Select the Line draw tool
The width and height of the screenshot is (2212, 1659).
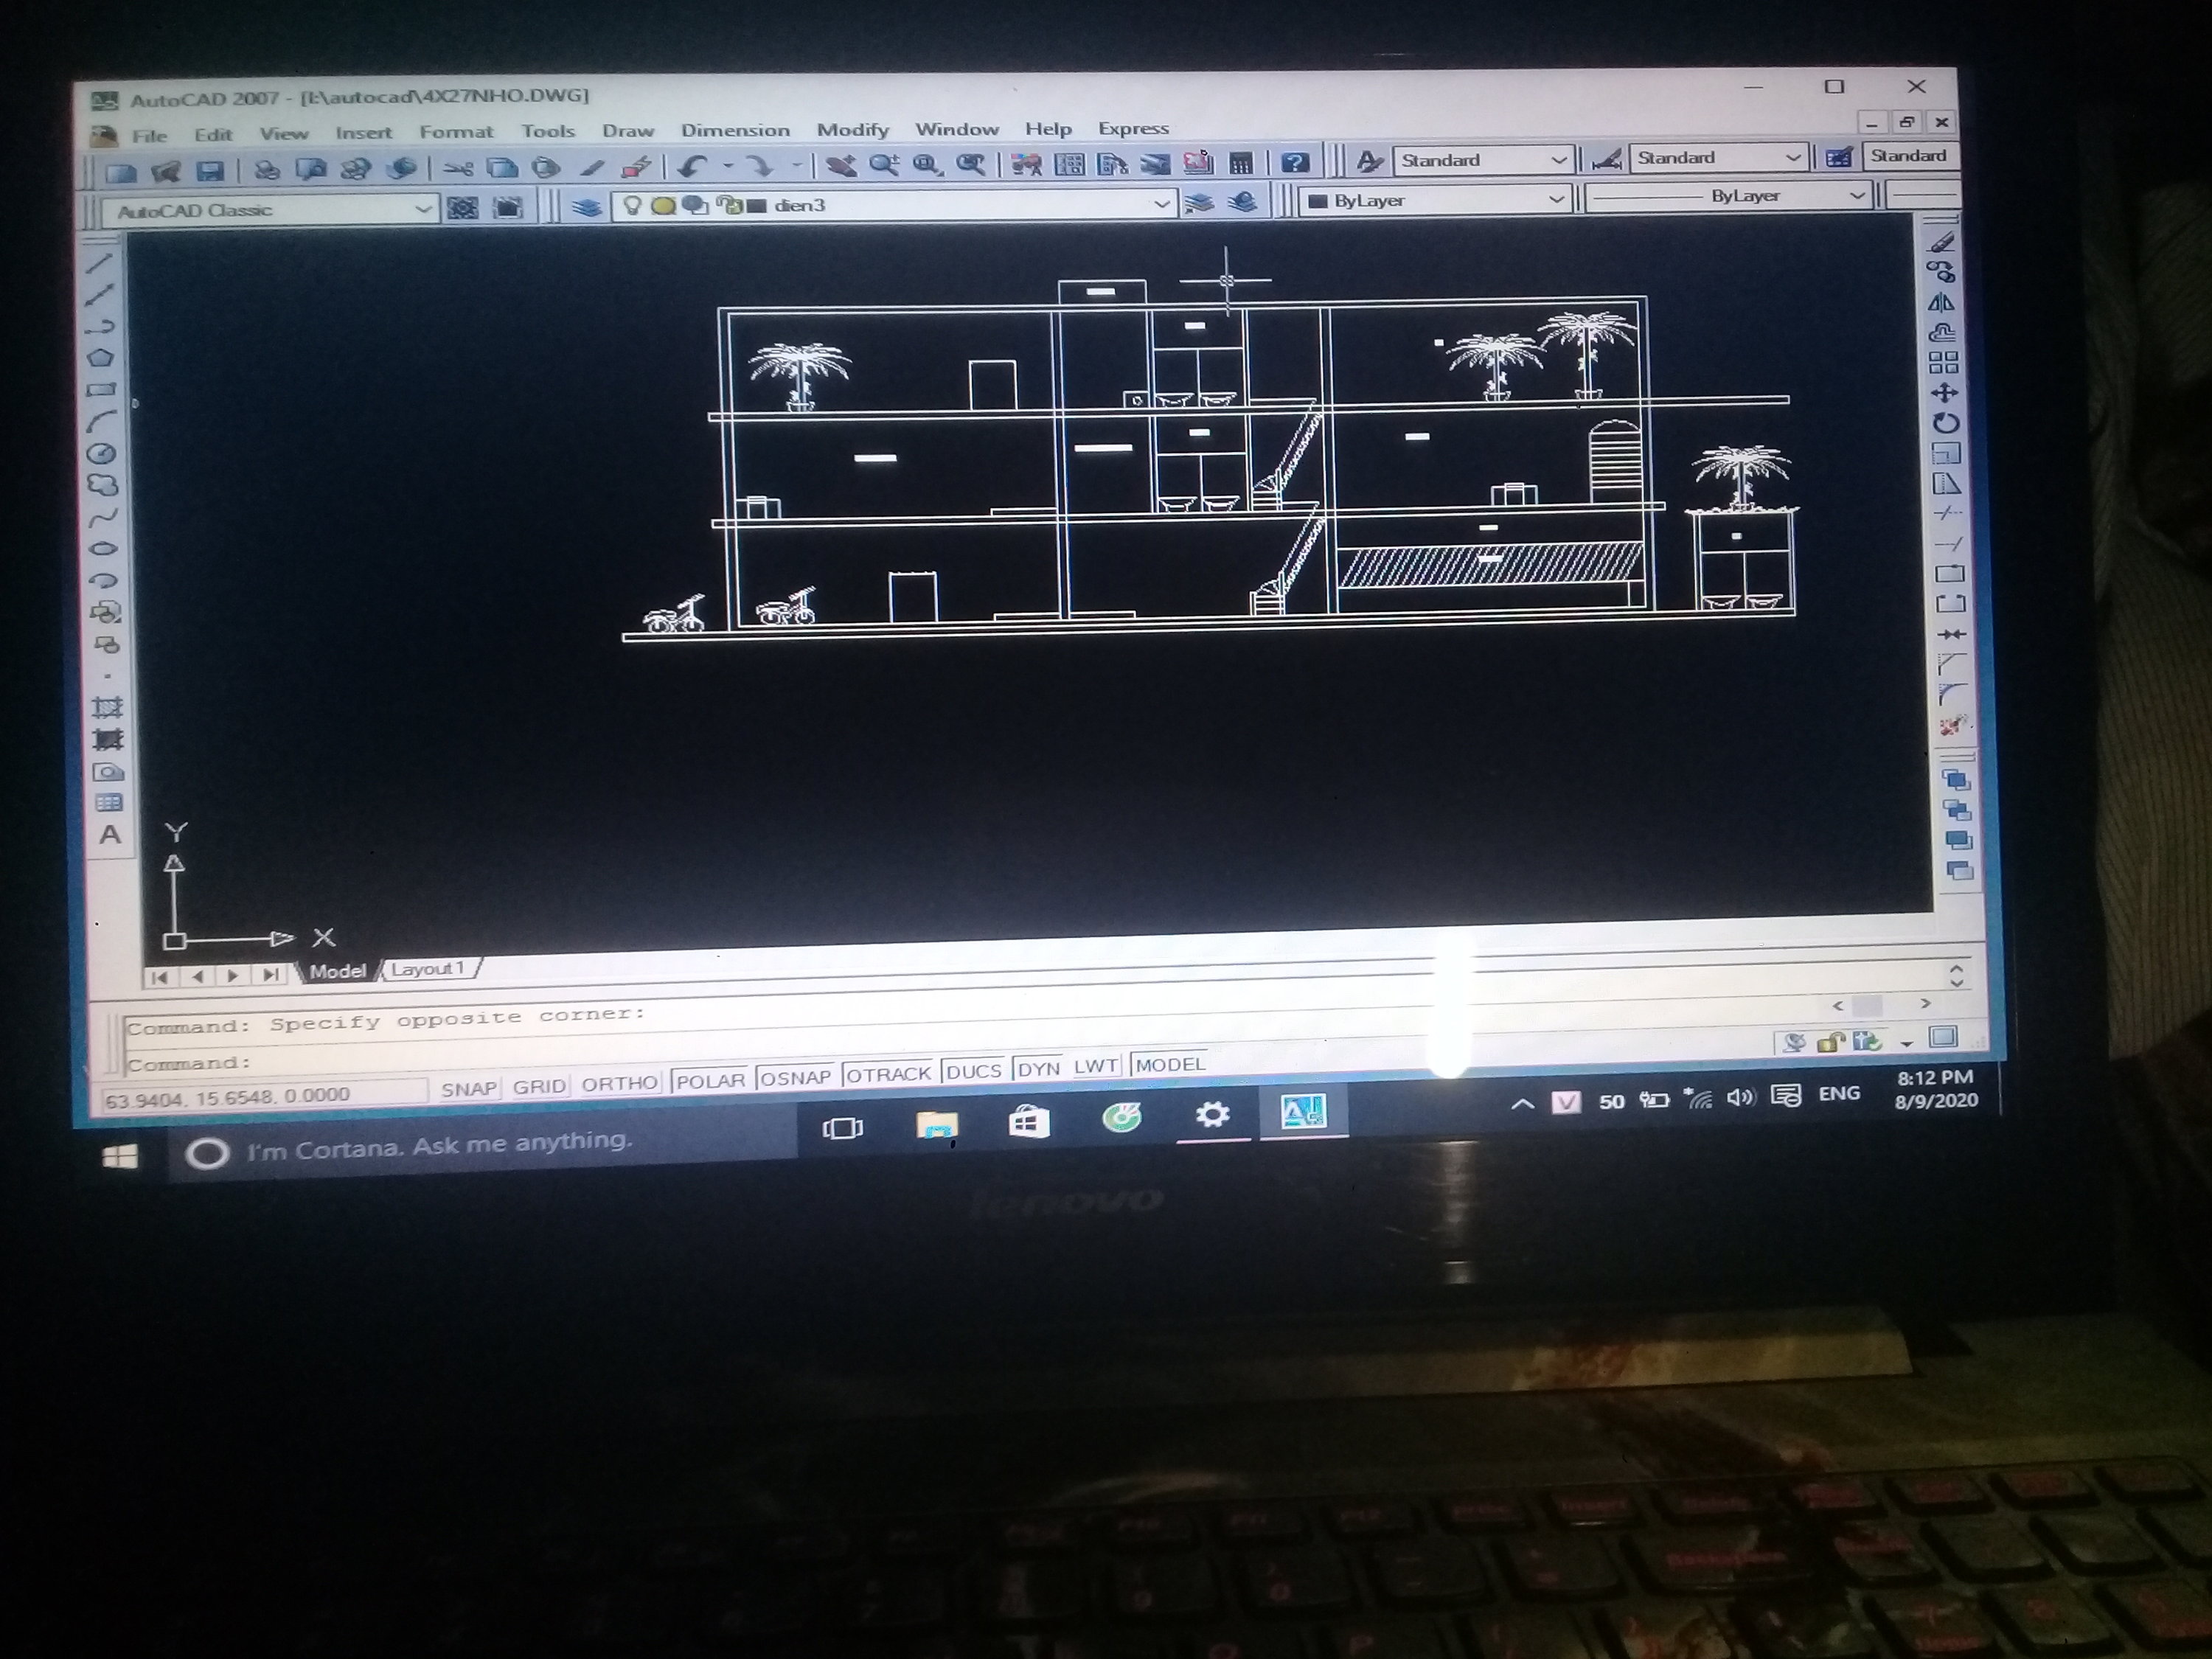tap(99, 264)
